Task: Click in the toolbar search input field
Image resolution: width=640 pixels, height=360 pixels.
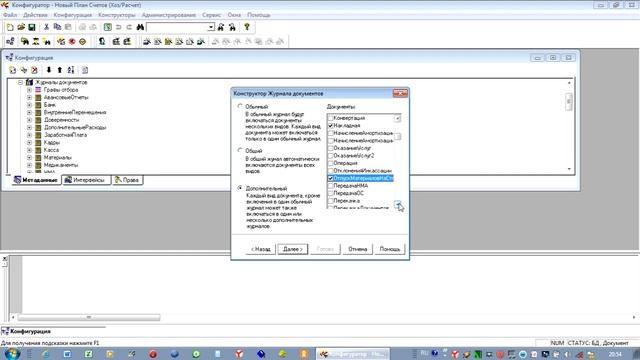Action: tap(177, 27)
